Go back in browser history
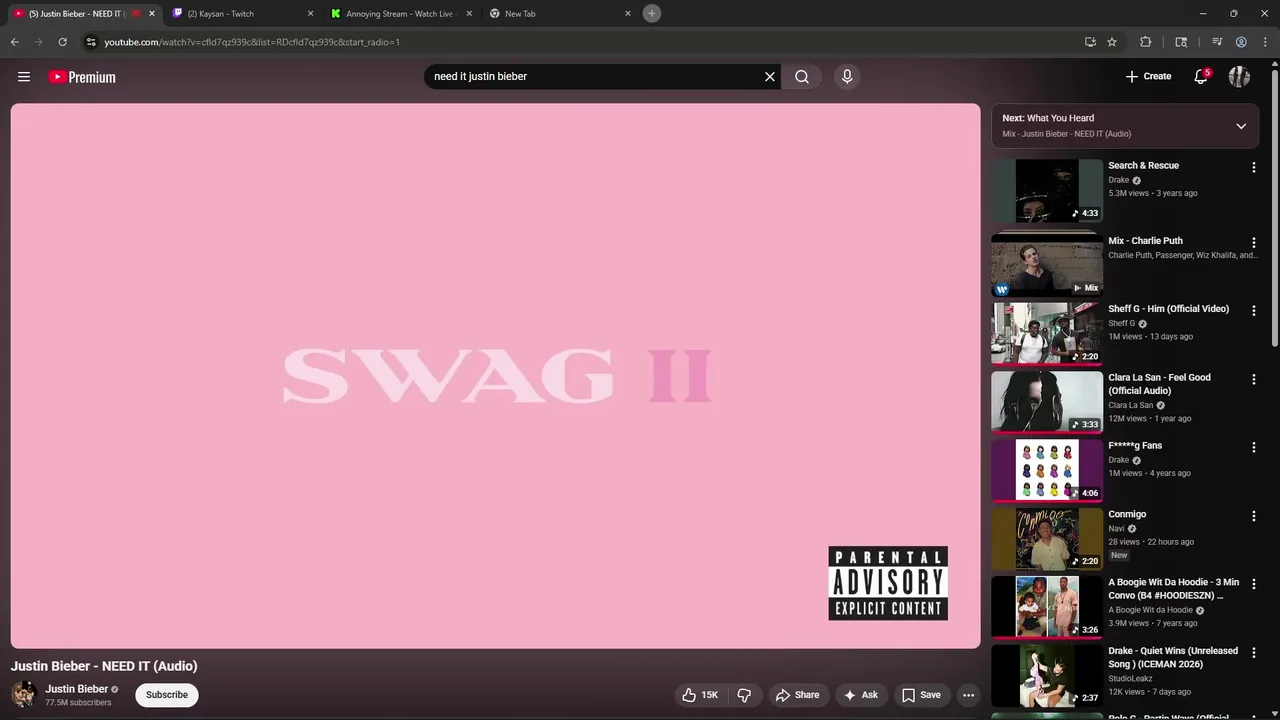Screen dimensions: 1280x720 pos(14,42)
